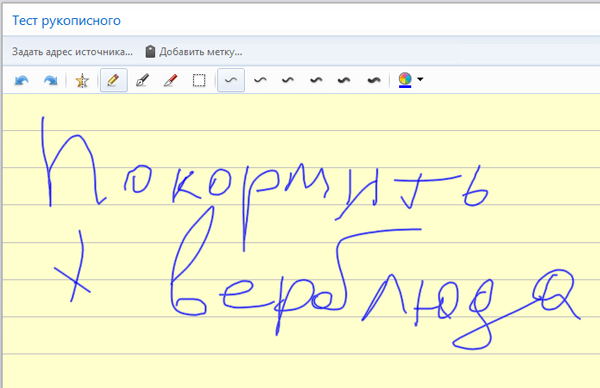600x388 pixels.
Task: Select the third line thickness option
Action: click(x=288, y=80)
